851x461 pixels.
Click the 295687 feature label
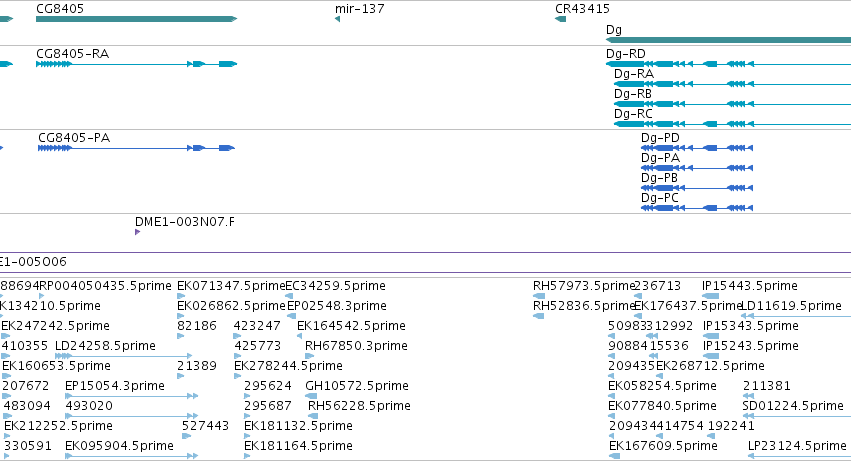coord(268,407)
